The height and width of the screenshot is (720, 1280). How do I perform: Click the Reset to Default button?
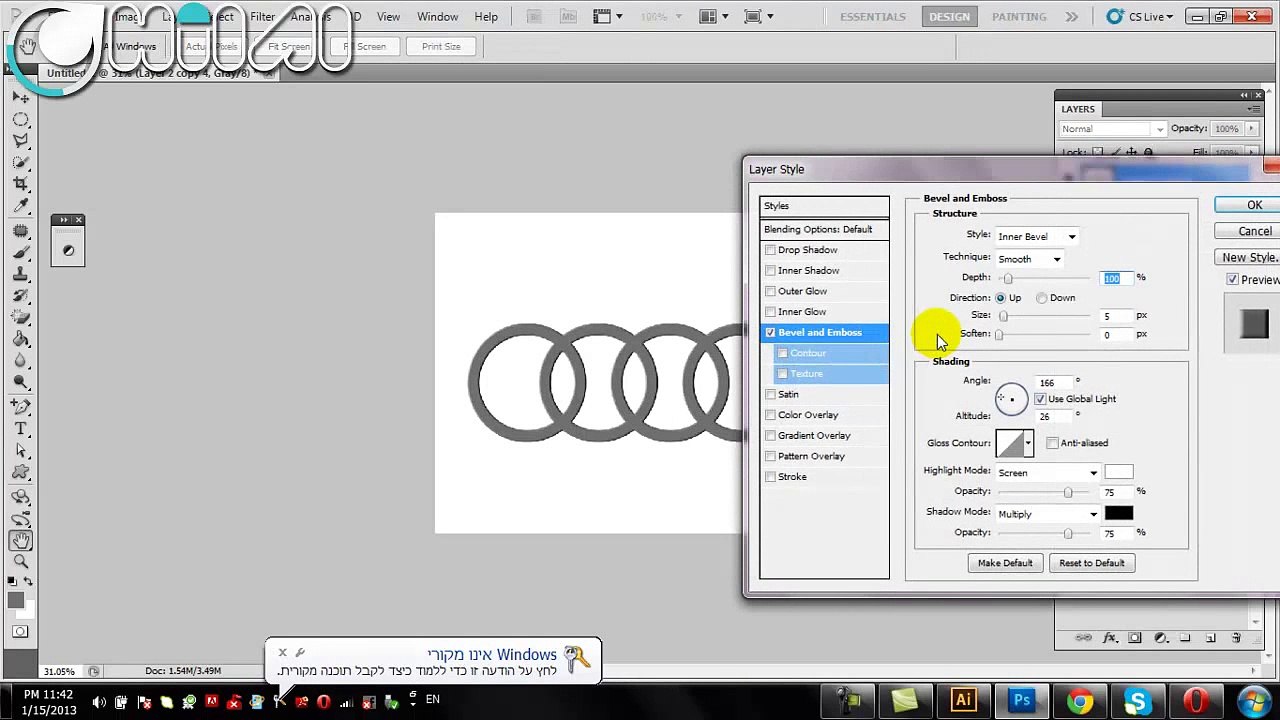1092,563
